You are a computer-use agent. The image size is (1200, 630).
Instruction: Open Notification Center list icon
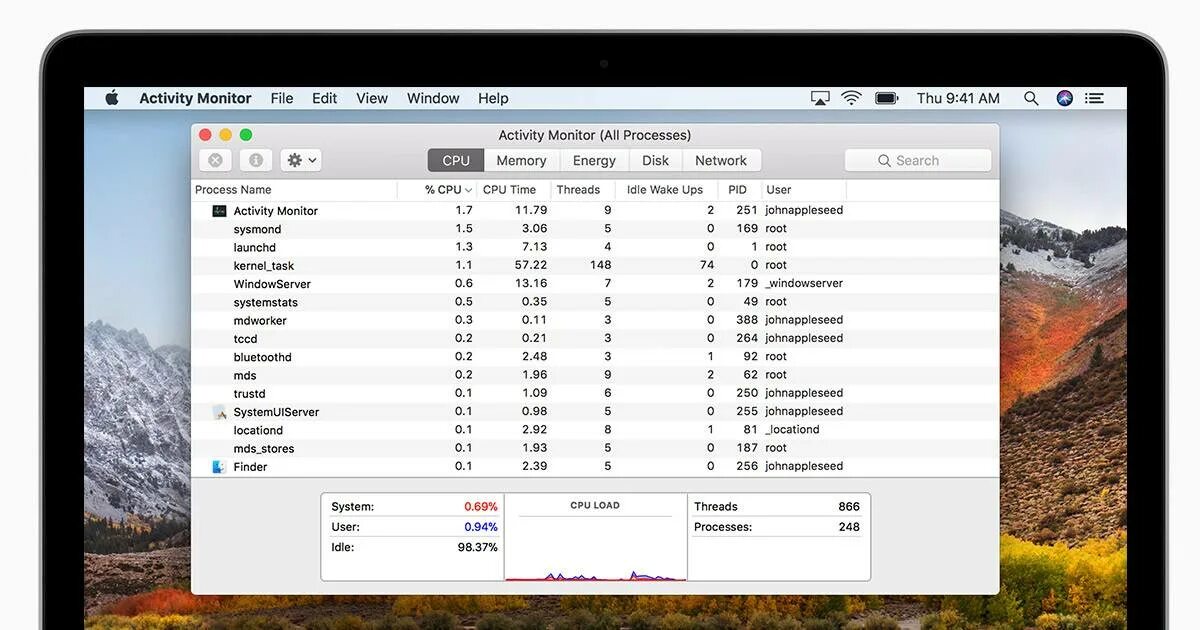(x=1095, y=98)
